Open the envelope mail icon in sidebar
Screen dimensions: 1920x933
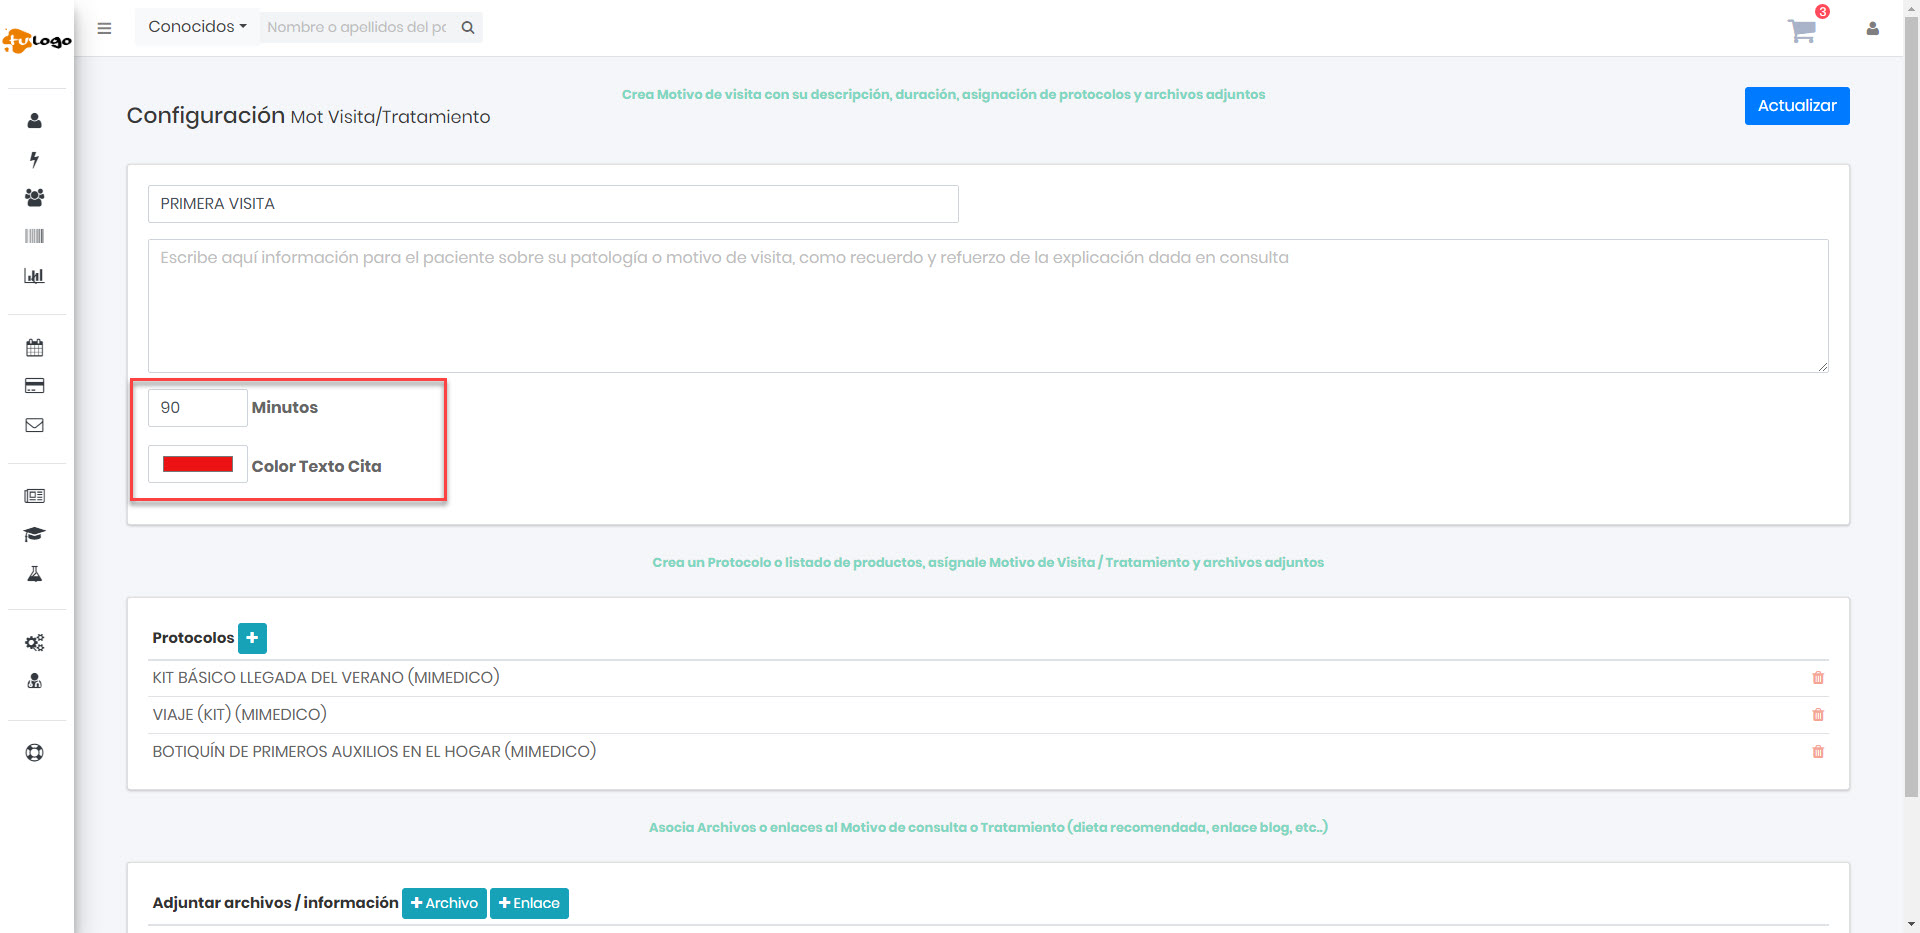click(x=35, y=425)
